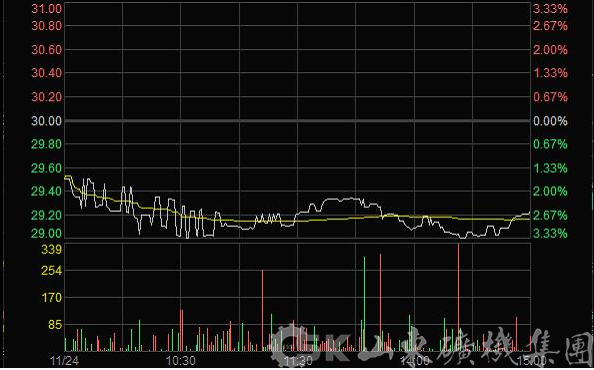Image resolution: width=594 pixels, height=370 pixels.
Task: Click the 339 volume axis label
Action: [x=51, y=250]
